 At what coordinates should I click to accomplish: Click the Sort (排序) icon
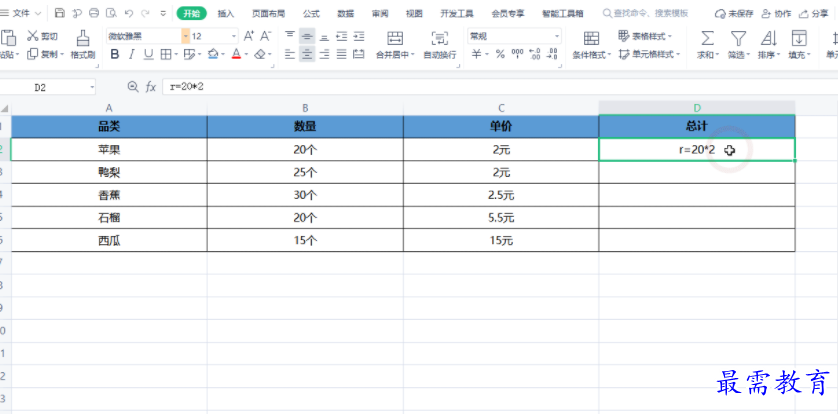(x=769, y=38)
